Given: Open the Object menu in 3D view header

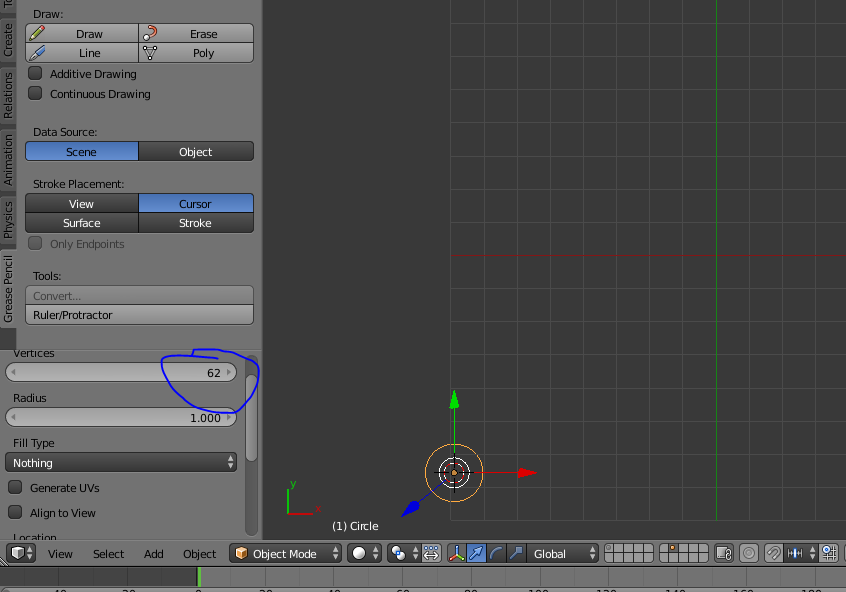Looking at the screenshot, I should point(199,553).
